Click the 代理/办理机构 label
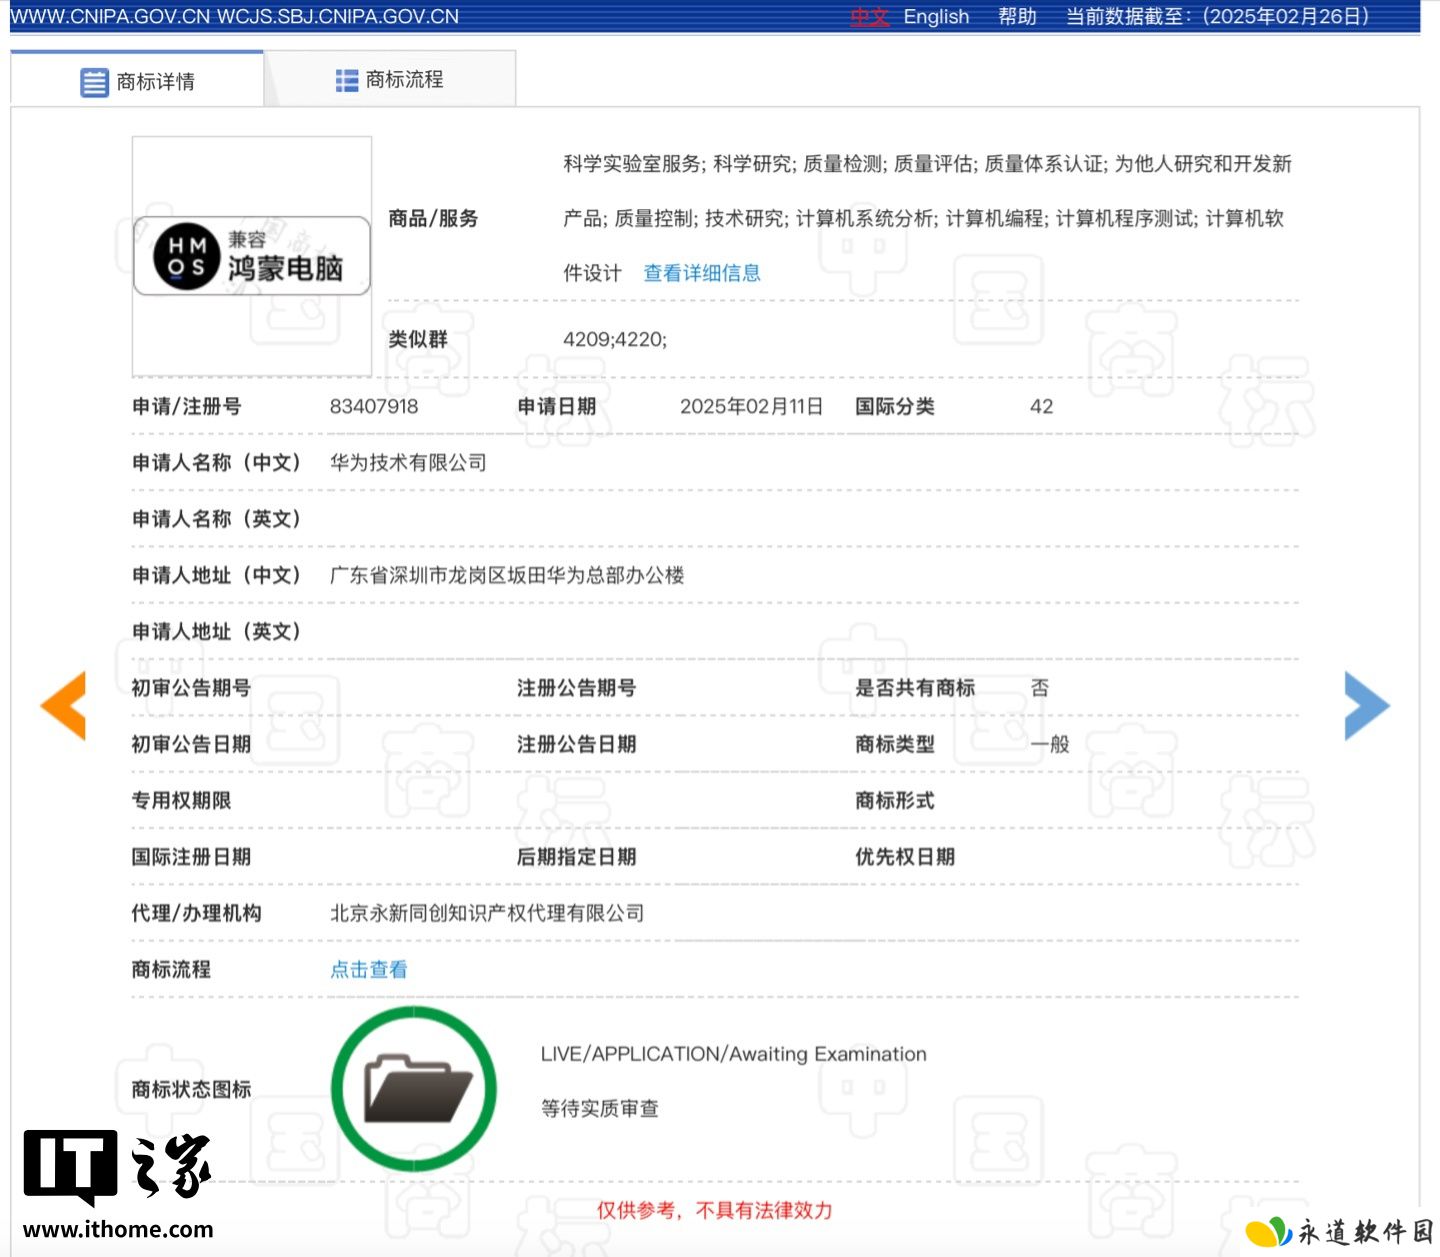This screenshot has height=1257, width=1440. tap(197, 913)
